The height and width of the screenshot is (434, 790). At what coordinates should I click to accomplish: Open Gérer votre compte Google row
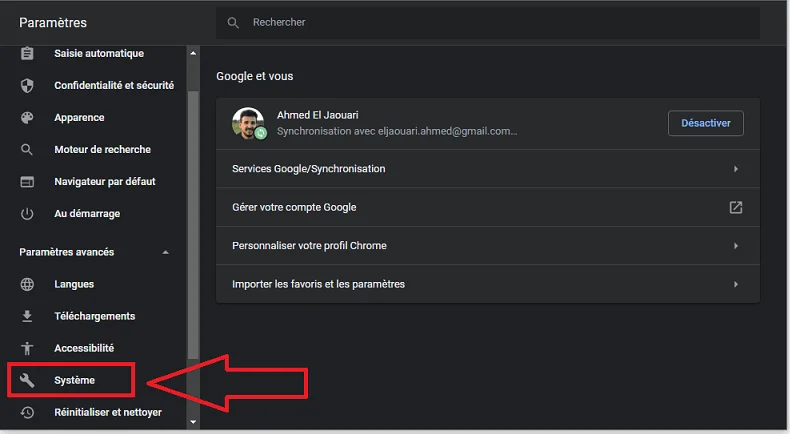(488, 207)
